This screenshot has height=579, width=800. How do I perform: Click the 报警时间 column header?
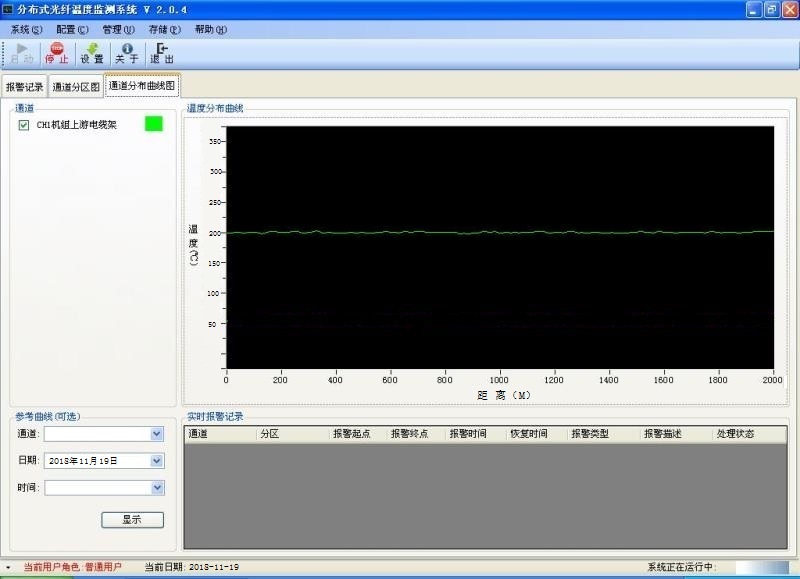[x=468, y=435]
